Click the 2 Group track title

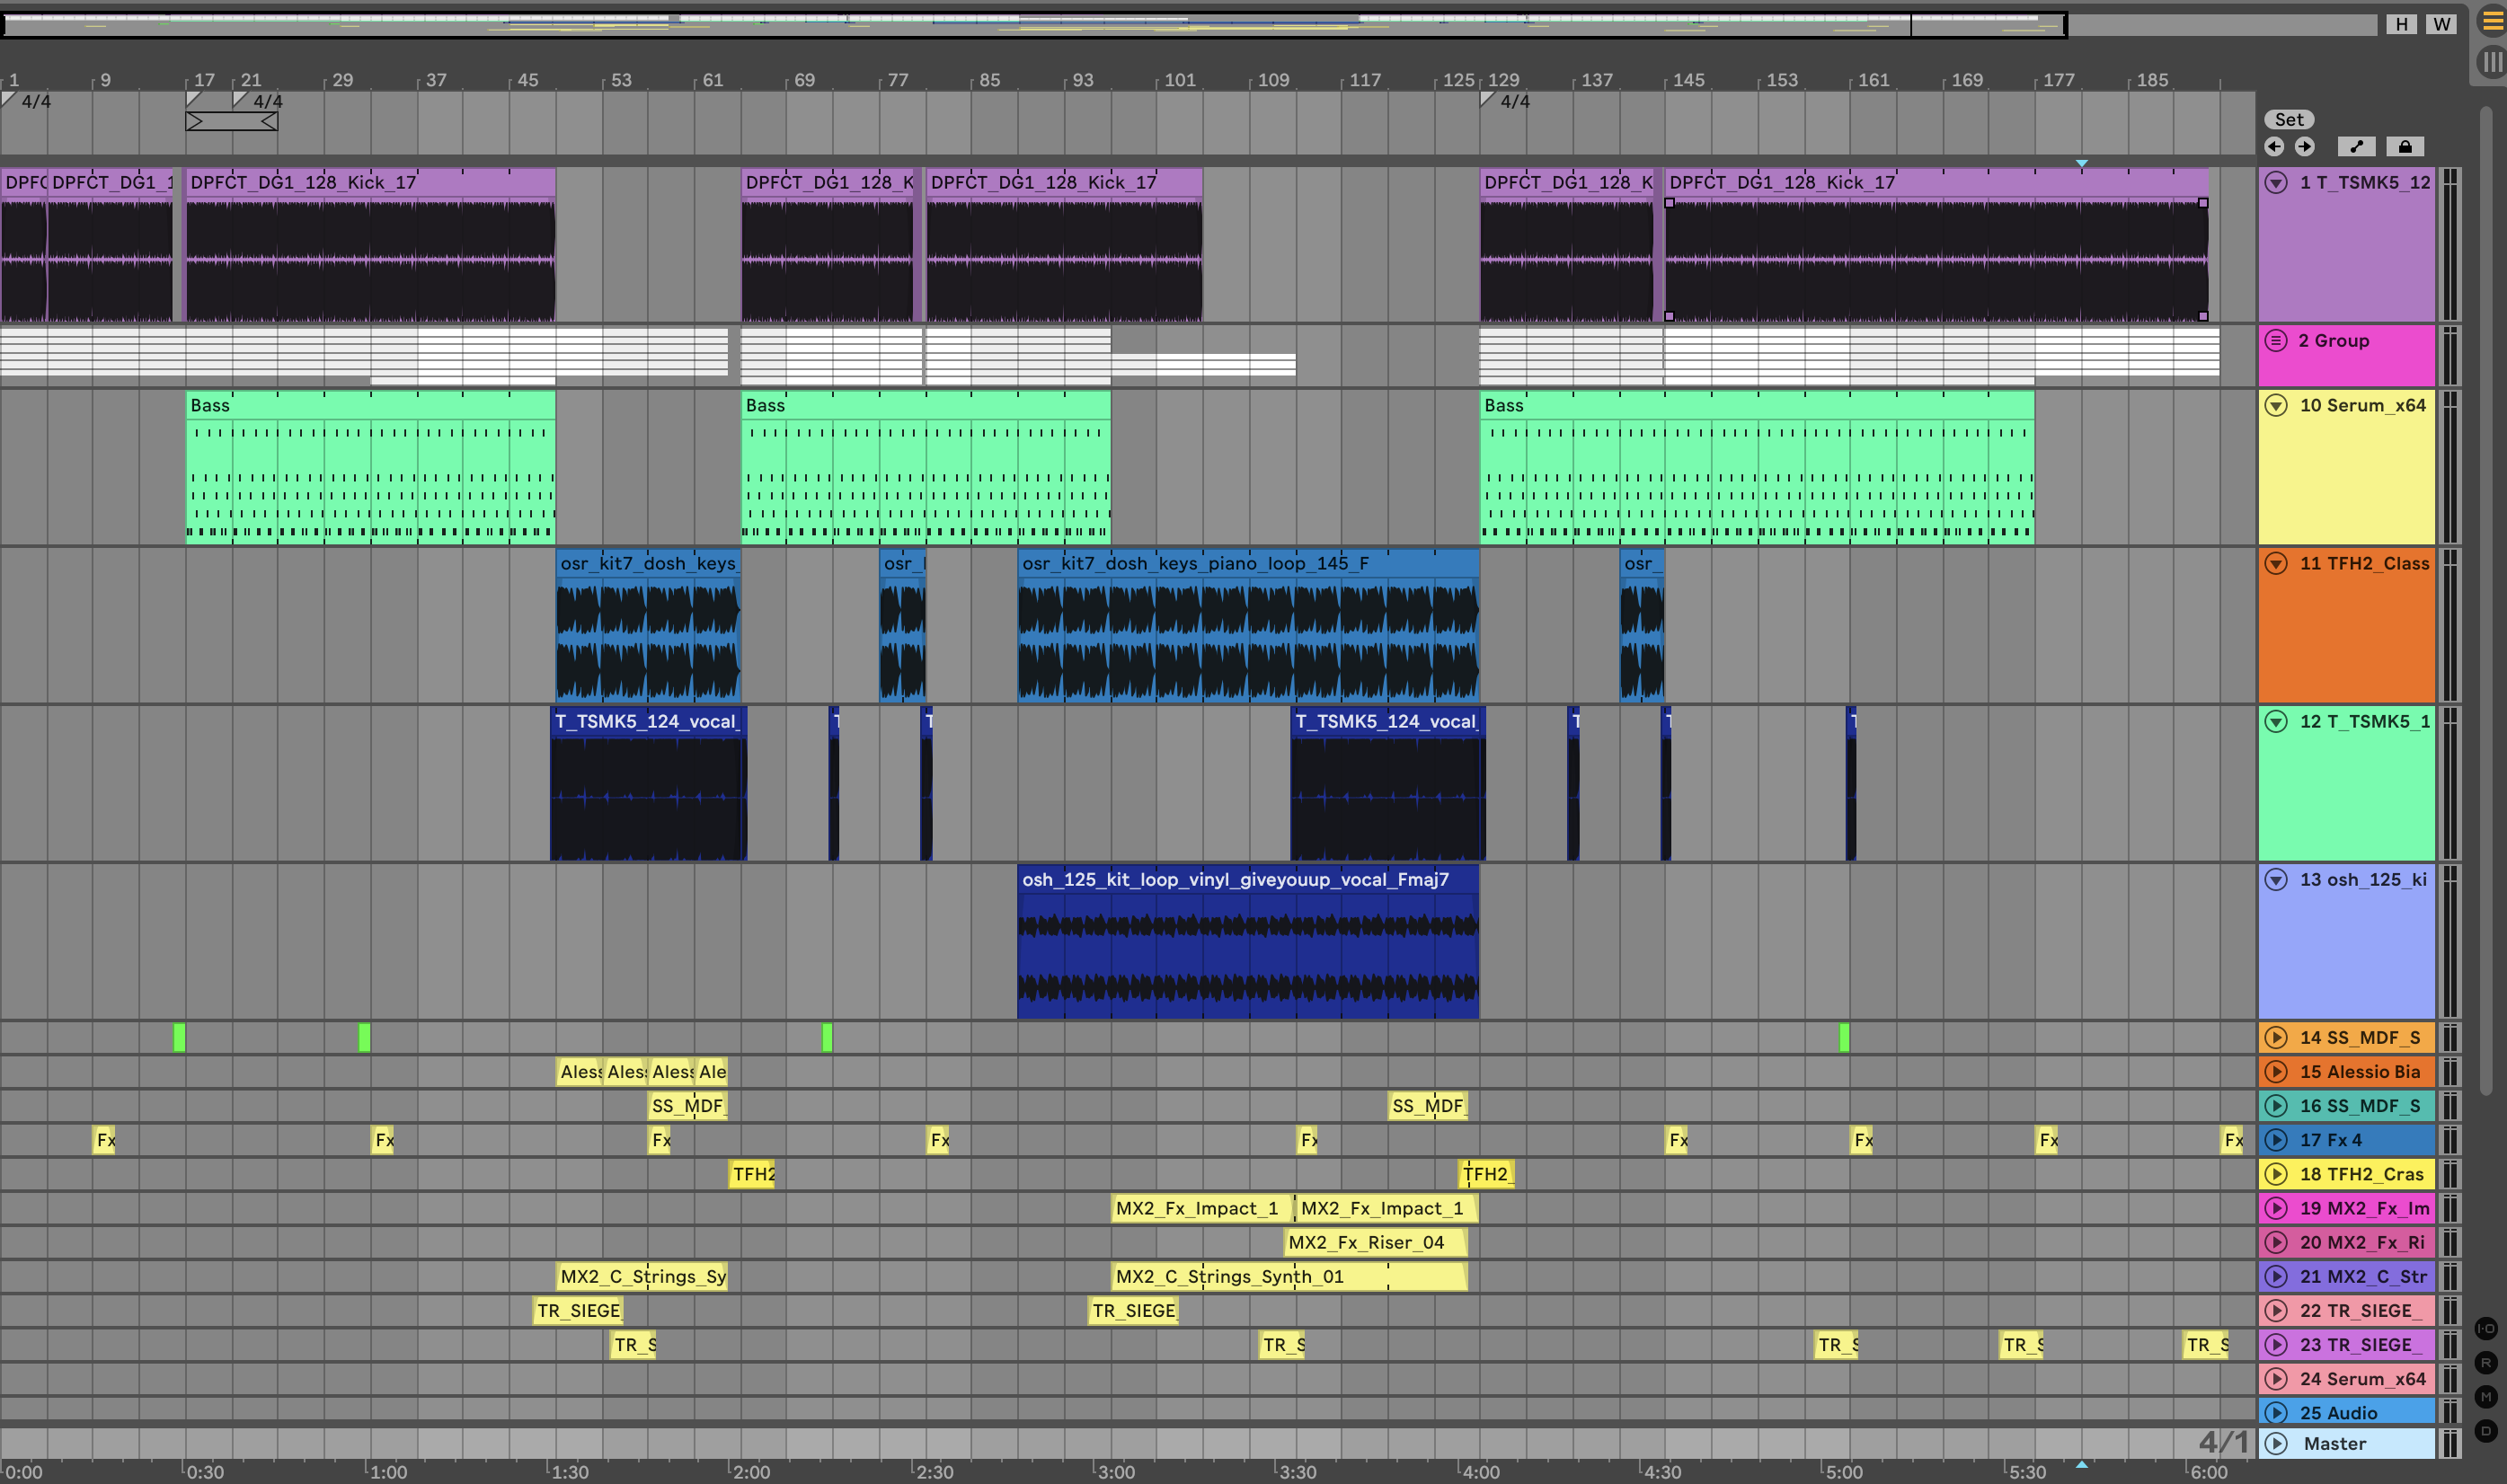(x=2333, y=340)
